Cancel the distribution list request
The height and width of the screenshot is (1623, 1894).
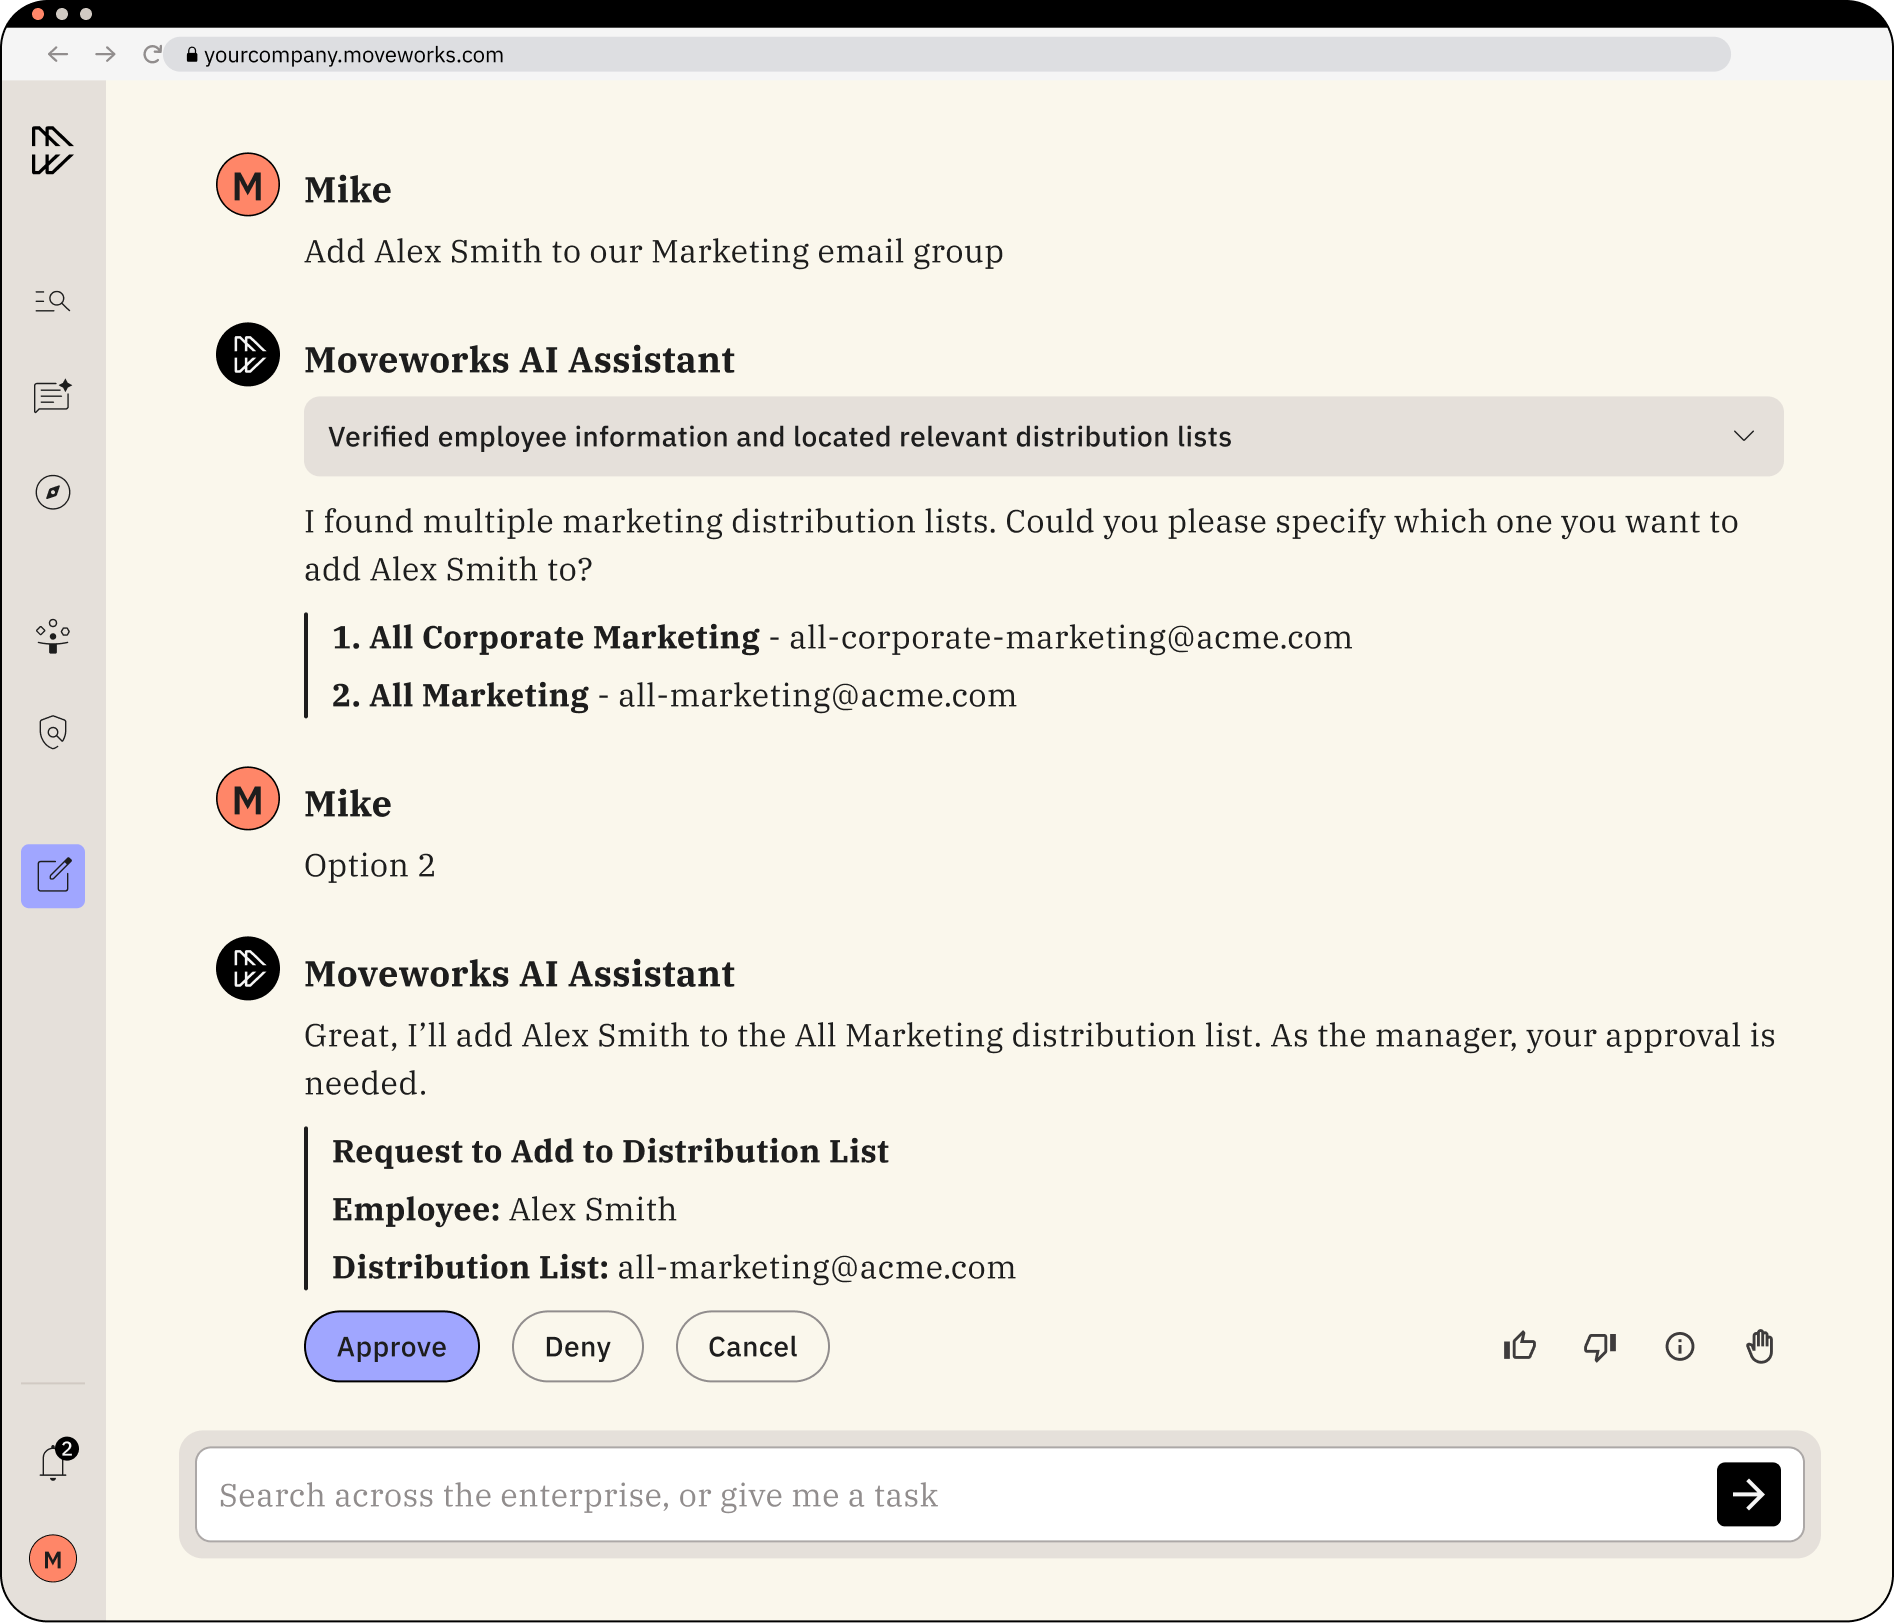[x=752, y=1346]
